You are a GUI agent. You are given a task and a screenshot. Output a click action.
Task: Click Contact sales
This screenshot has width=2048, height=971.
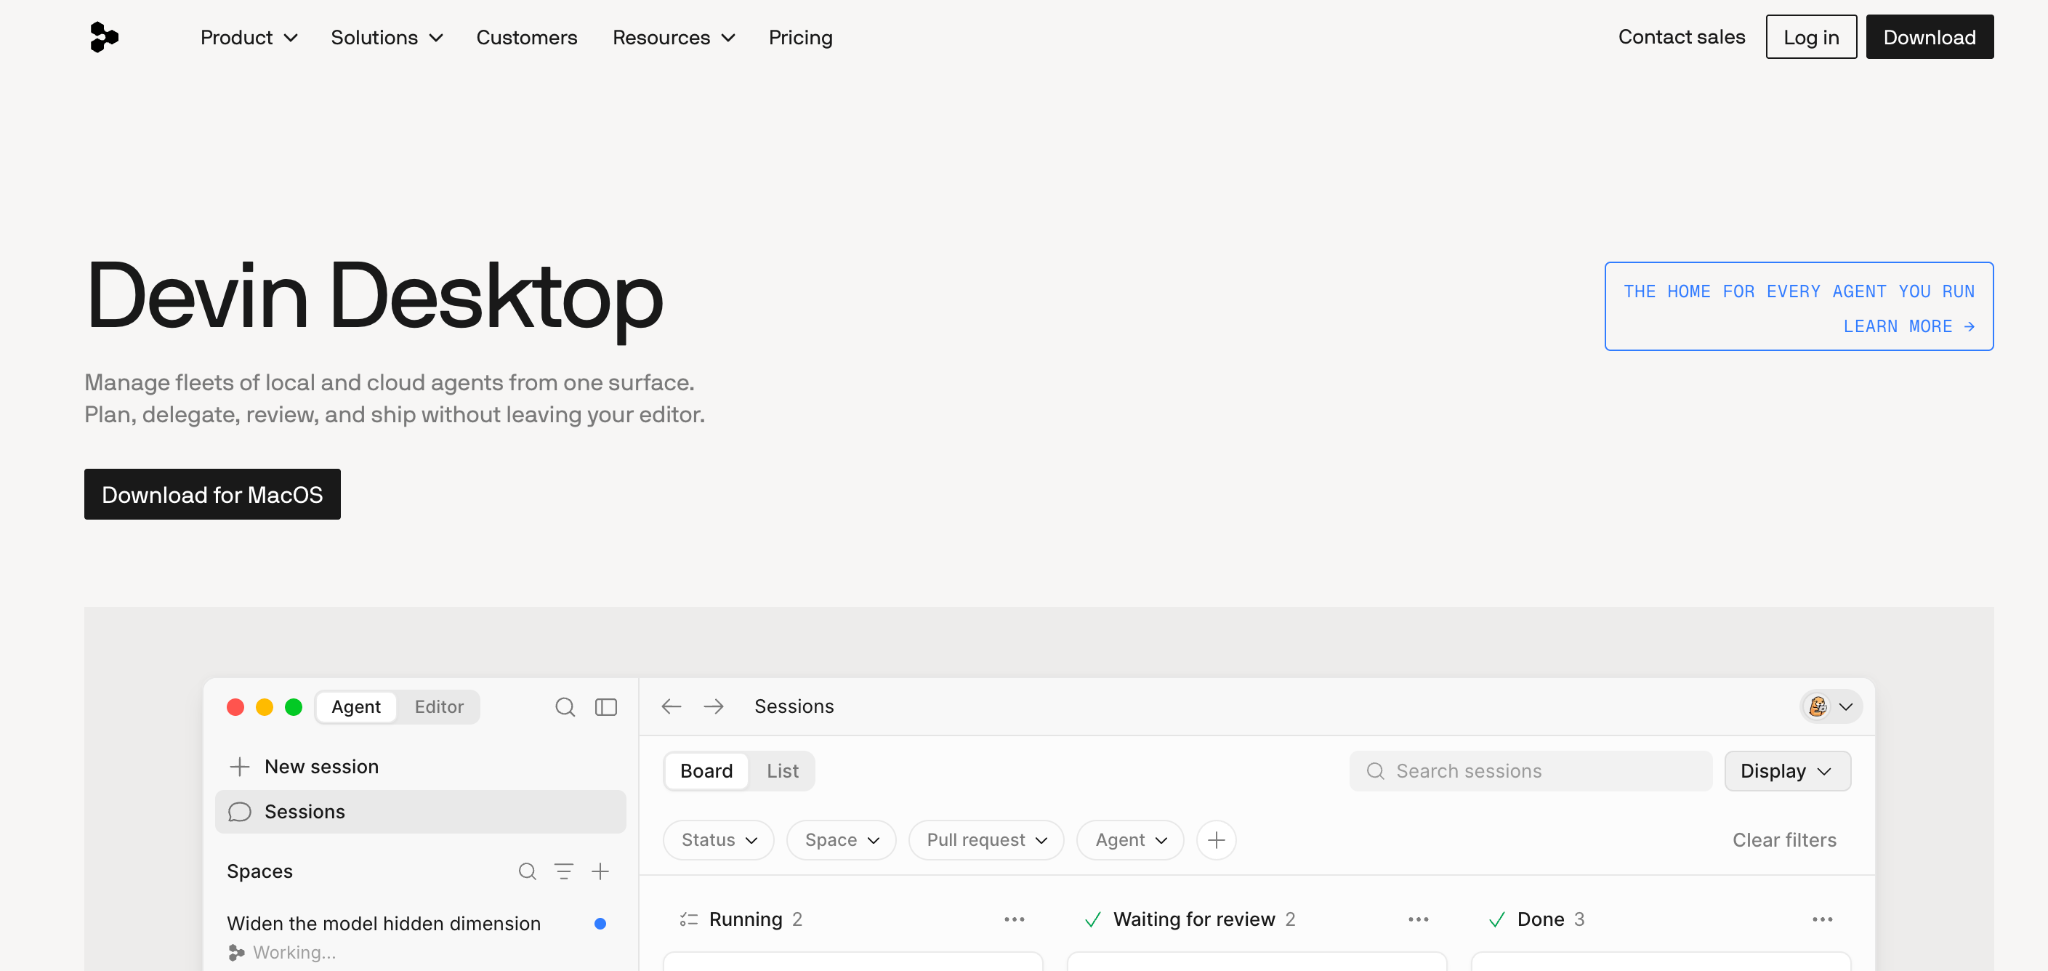click(x=1682, y=37)
